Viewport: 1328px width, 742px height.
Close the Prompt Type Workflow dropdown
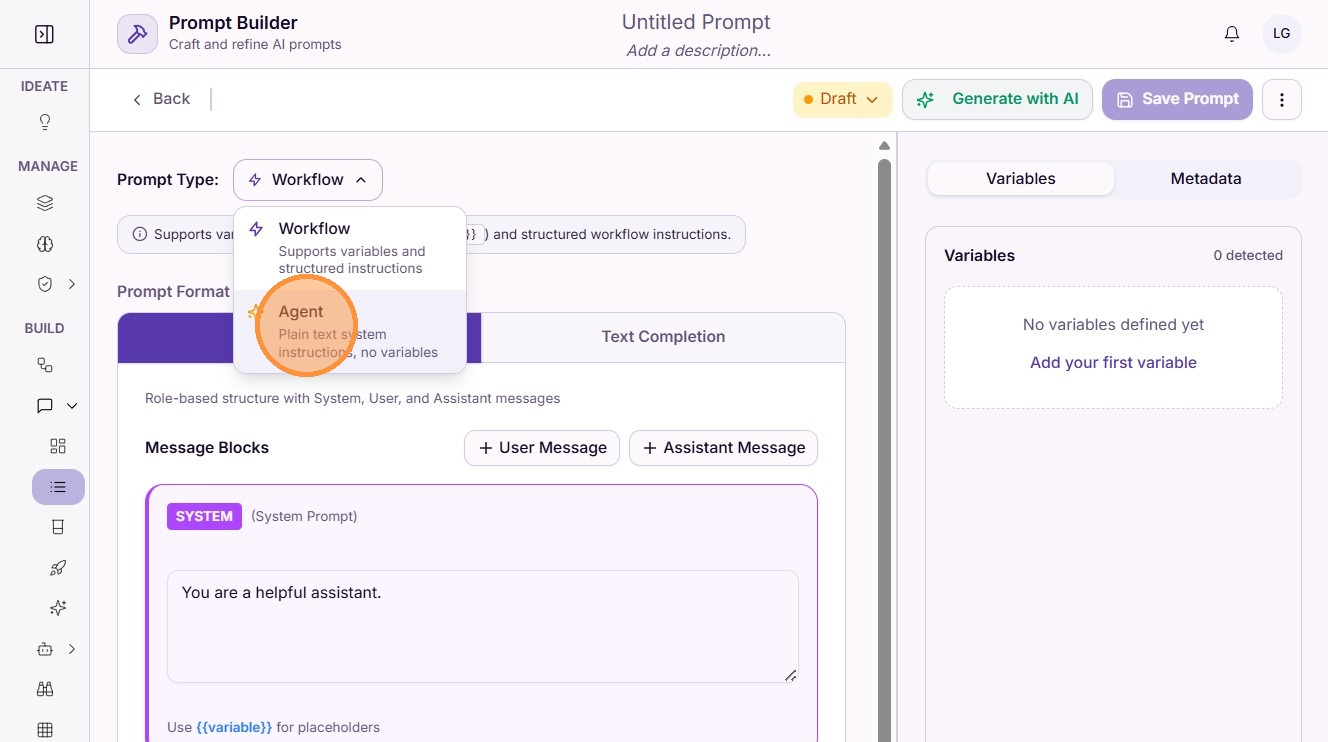tap(308, 180)
